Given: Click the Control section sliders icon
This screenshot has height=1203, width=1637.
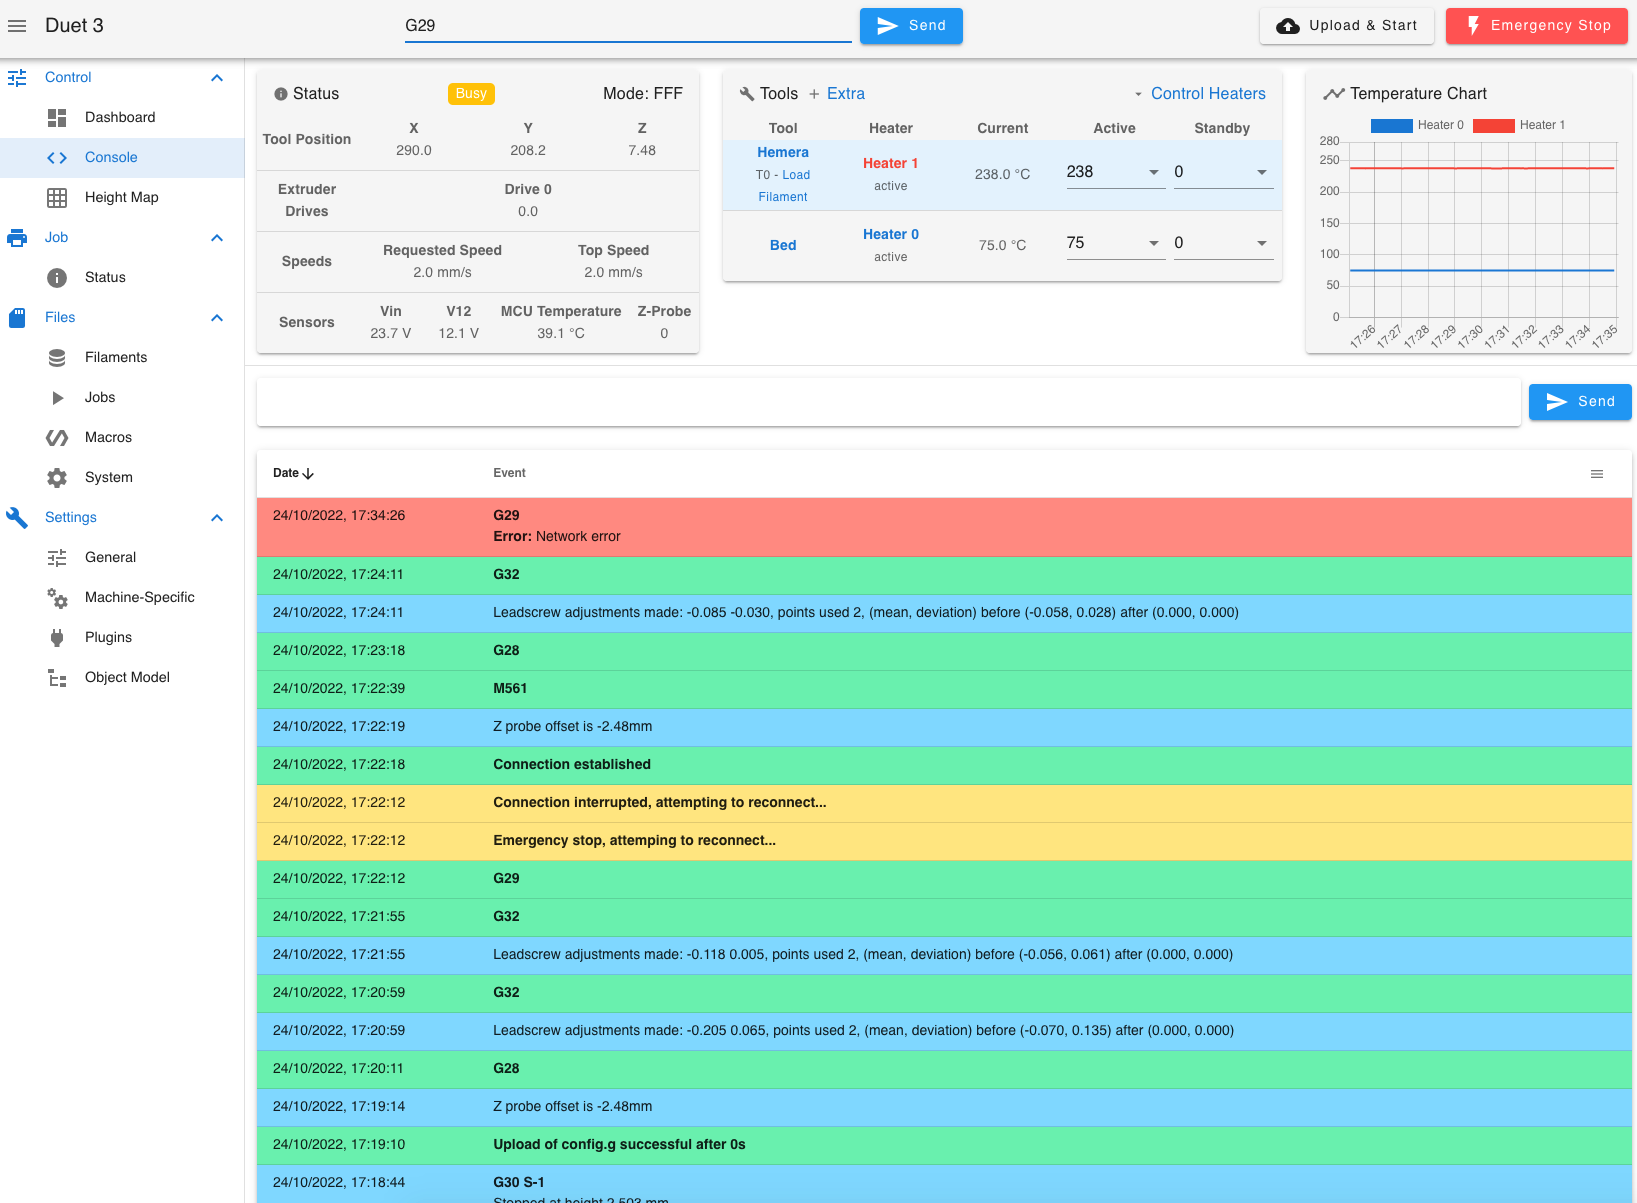Looking at the screenshot, I should tap(17, 77).
